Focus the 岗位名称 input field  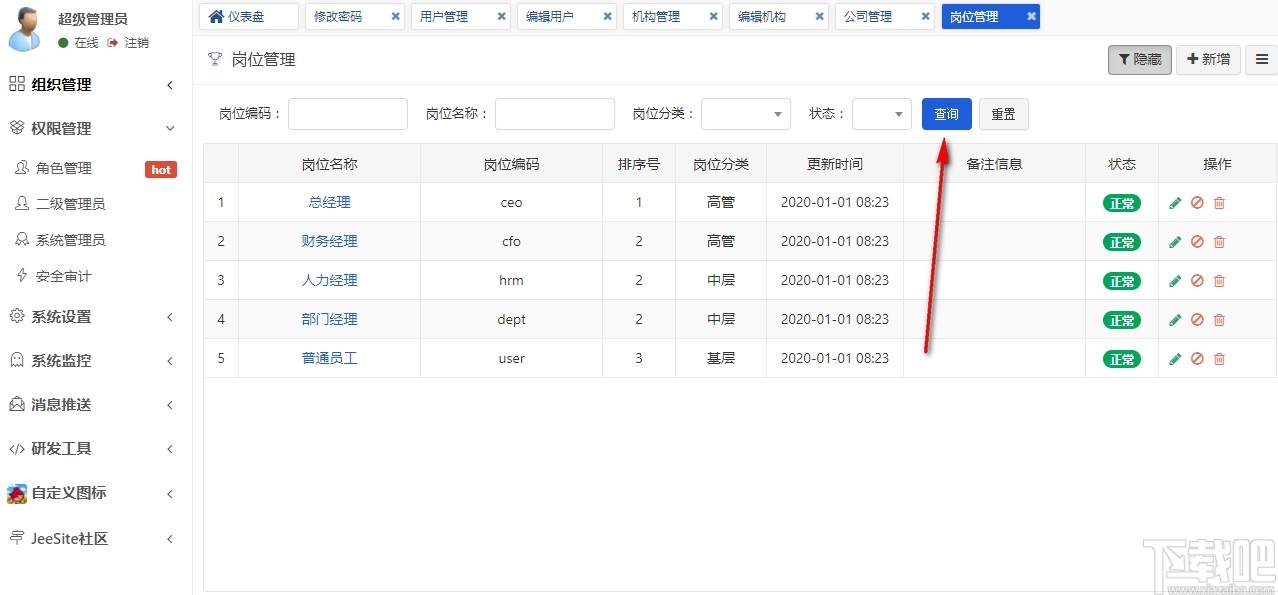(555, 114)
